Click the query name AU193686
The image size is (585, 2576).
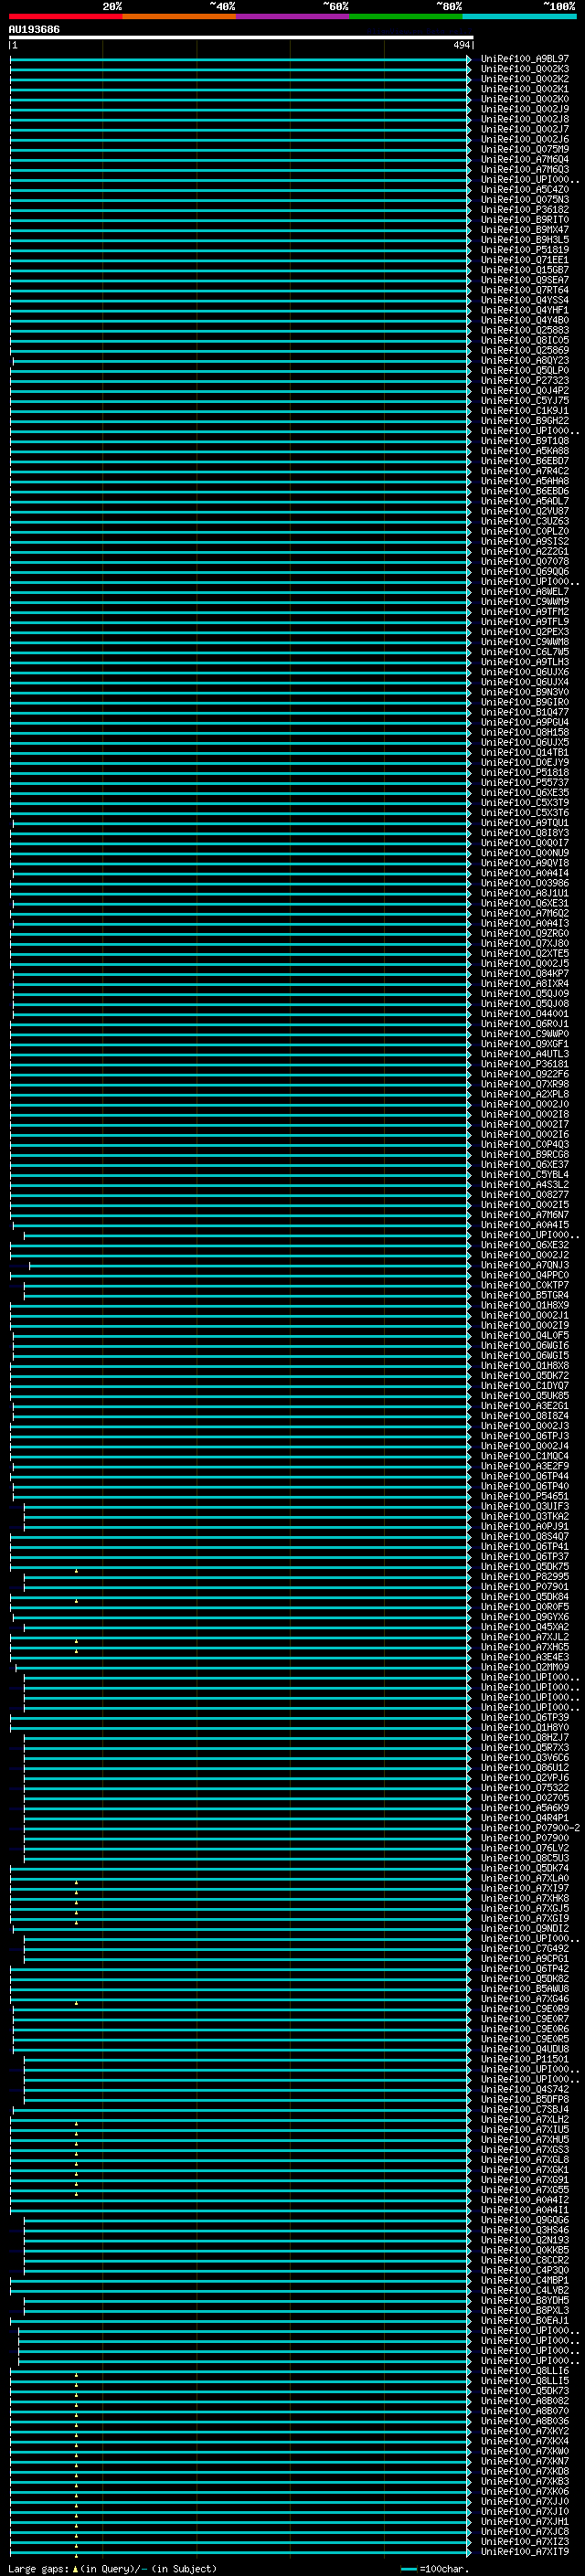coord(34,29)
